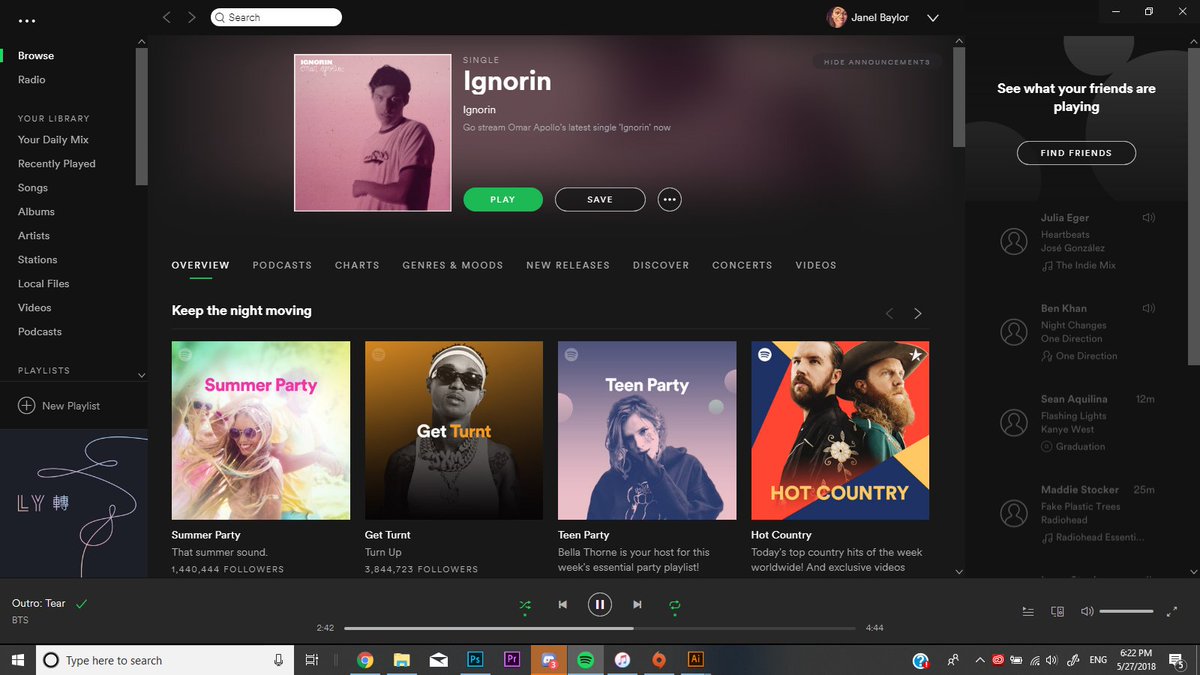
Task: Open Janel Baylor profile avatar
Action: click(x=836, y=18)
